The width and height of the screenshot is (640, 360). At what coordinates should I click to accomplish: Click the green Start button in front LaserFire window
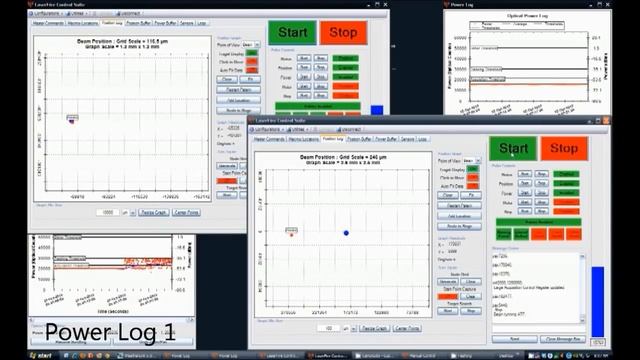513,149
